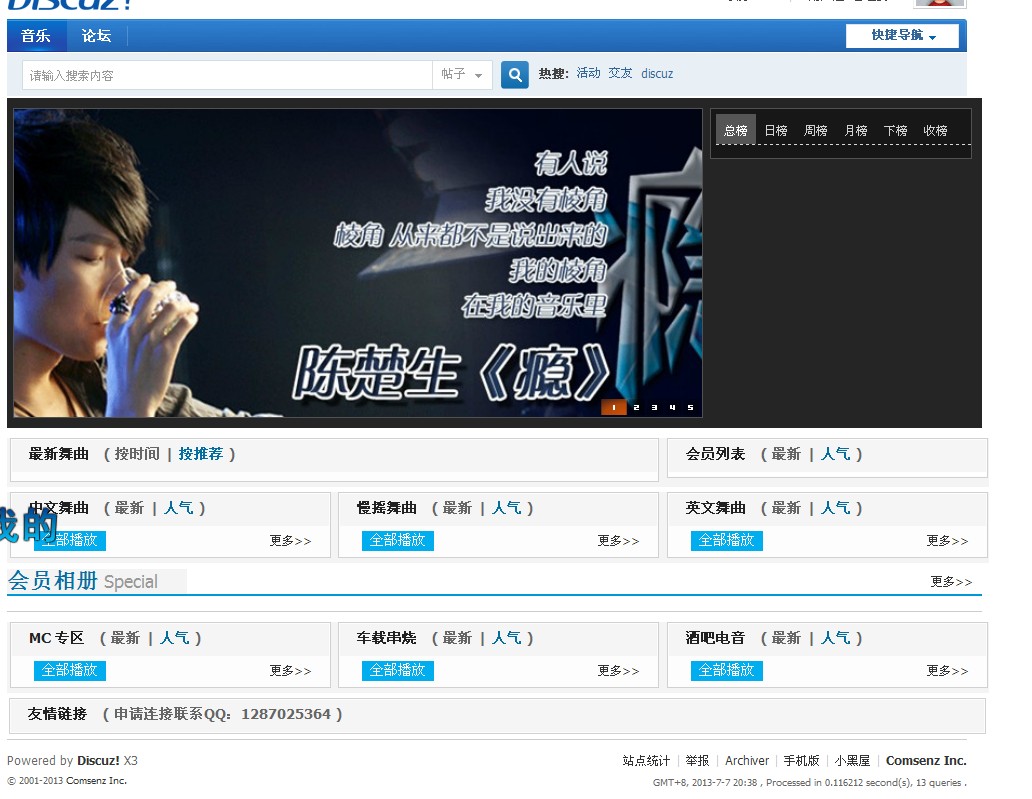This screenshot has height=799, width=1032.
Task: Open the 帖子 search type dropdown
Action: (x=462, y=74)
